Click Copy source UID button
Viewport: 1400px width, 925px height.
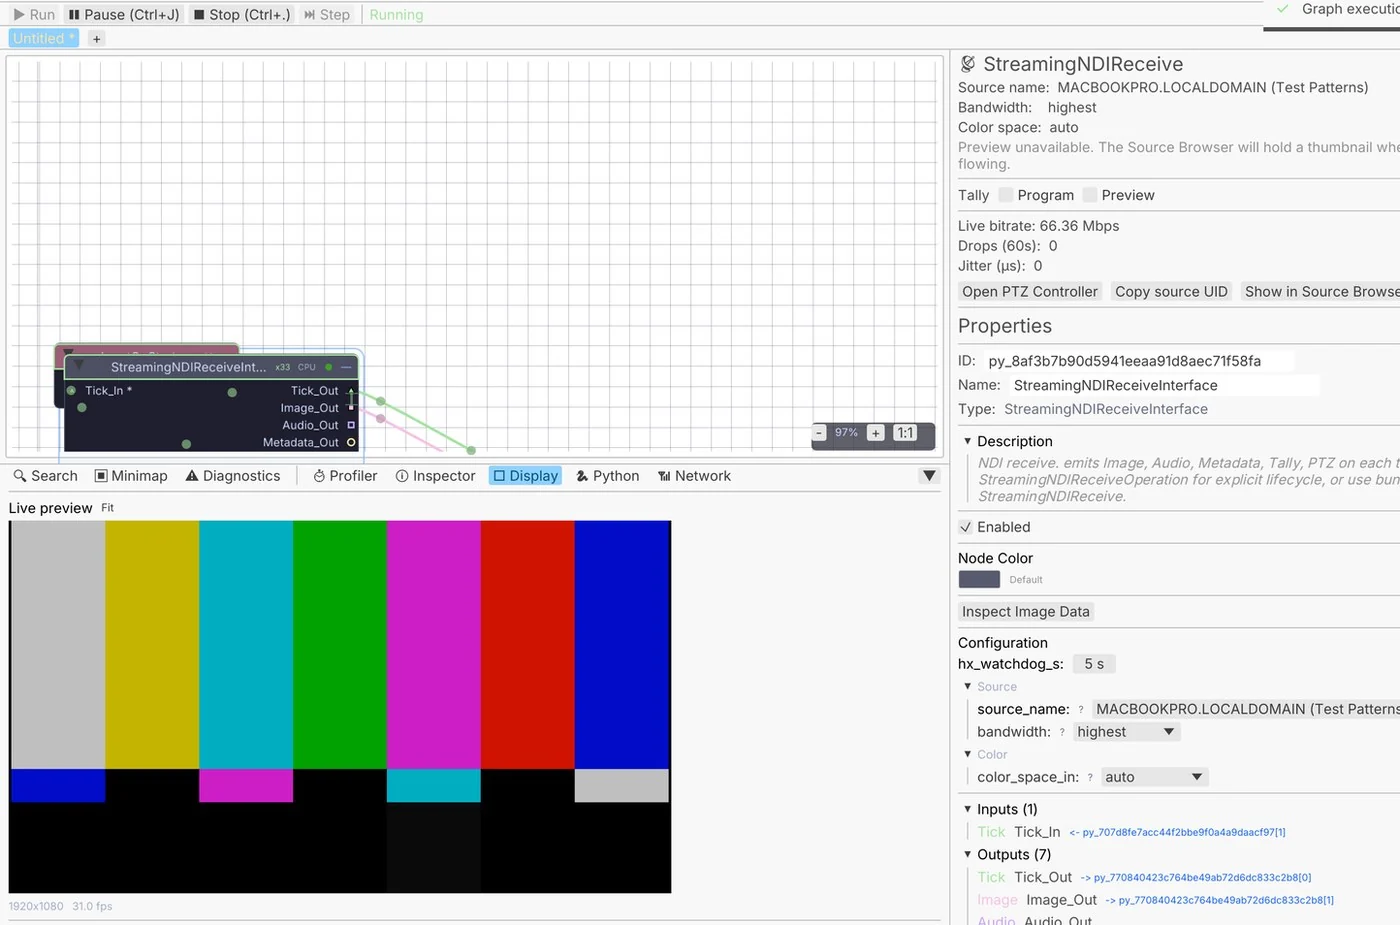click(x=1171, y=292)
